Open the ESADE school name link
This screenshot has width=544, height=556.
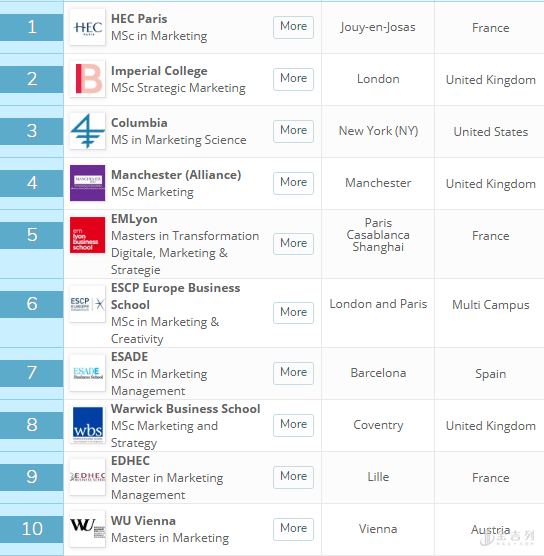coord(129,357)
